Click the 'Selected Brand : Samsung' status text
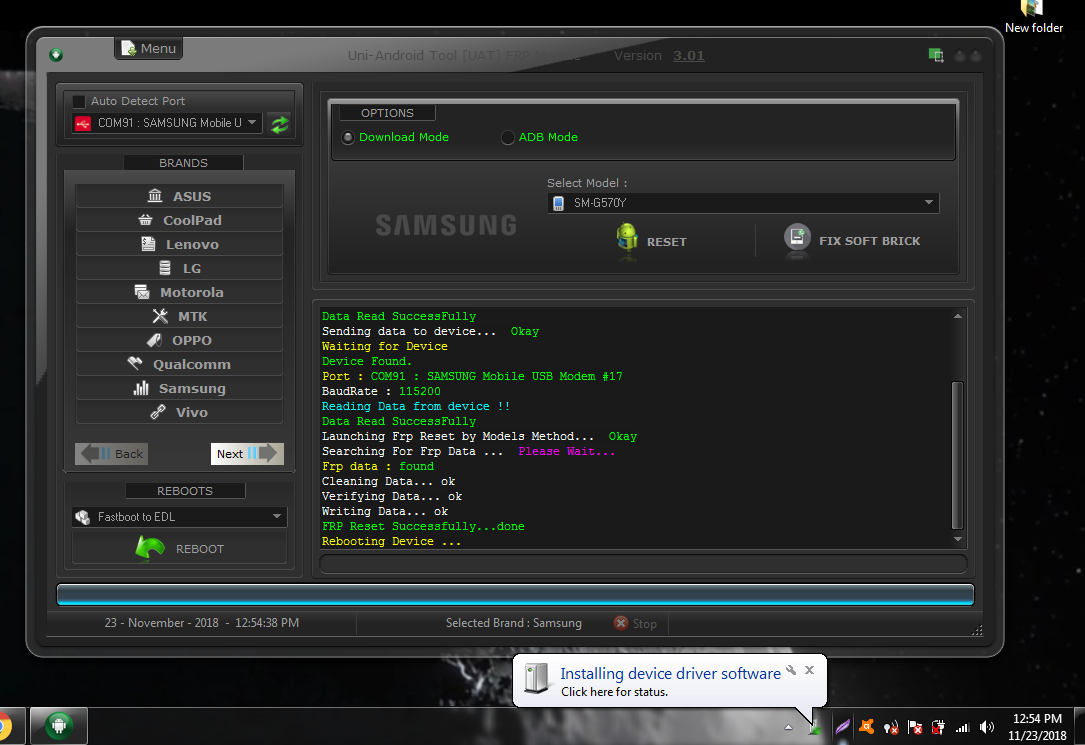1085x745 pixels. tap(513, 623)
